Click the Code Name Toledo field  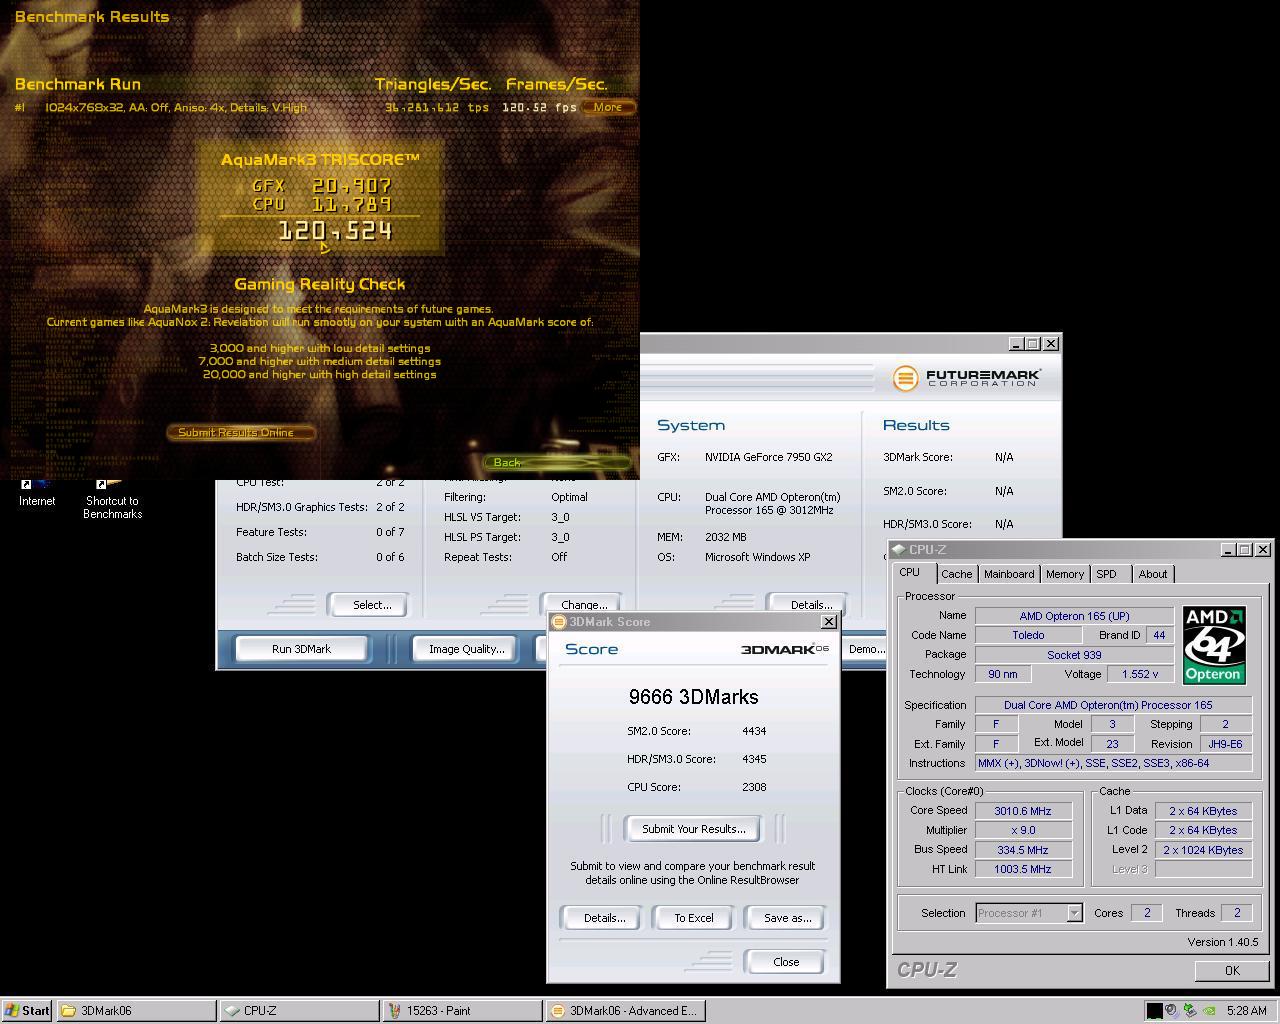pos(1028,635)
